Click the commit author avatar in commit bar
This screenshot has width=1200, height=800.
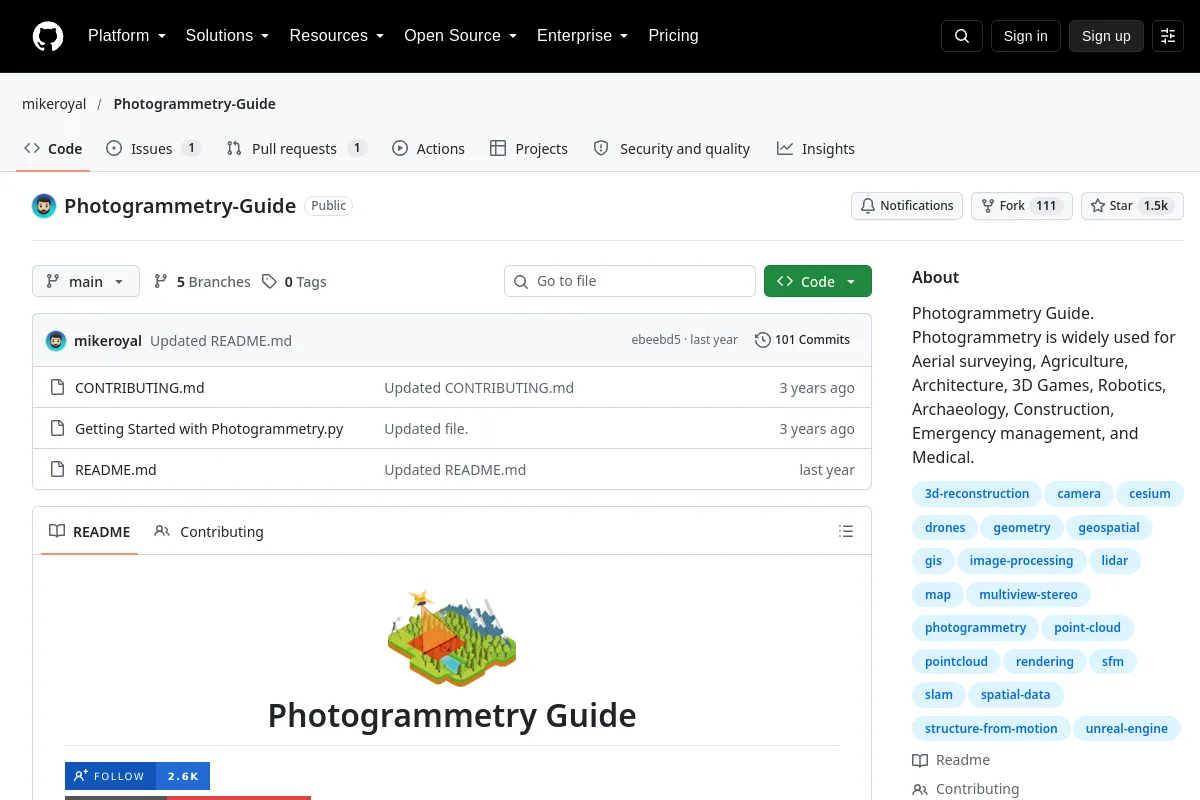[x=56, y=340]
